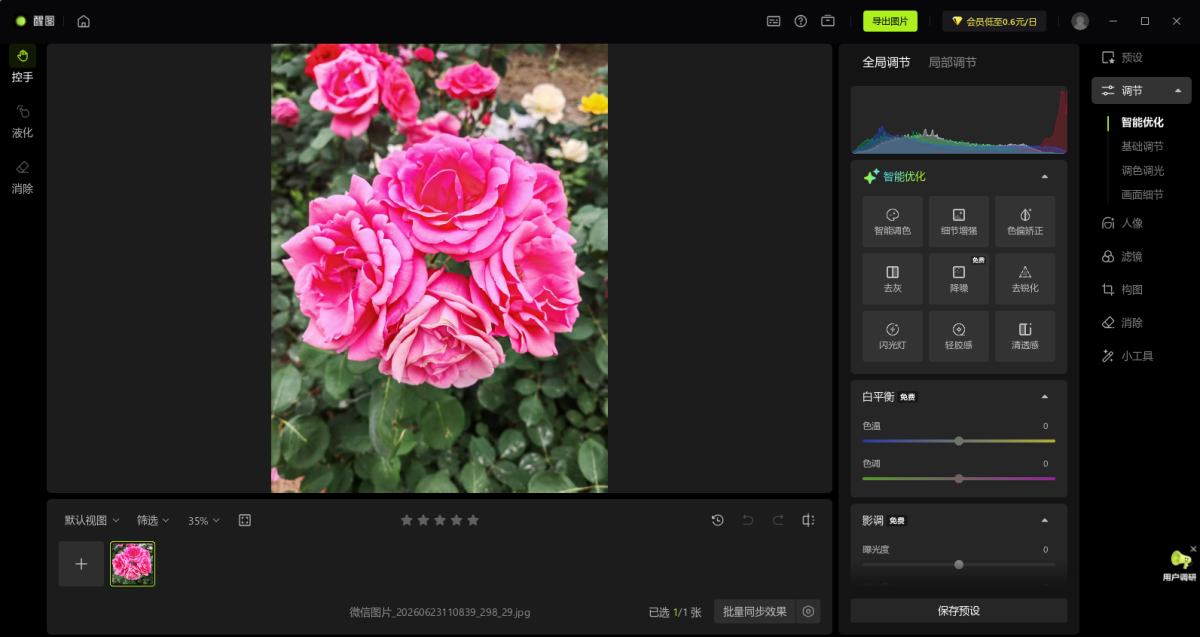Open the 35% zoom level dropdown
The width and height of the screenshot is (1200, 637).
point(204,520)
